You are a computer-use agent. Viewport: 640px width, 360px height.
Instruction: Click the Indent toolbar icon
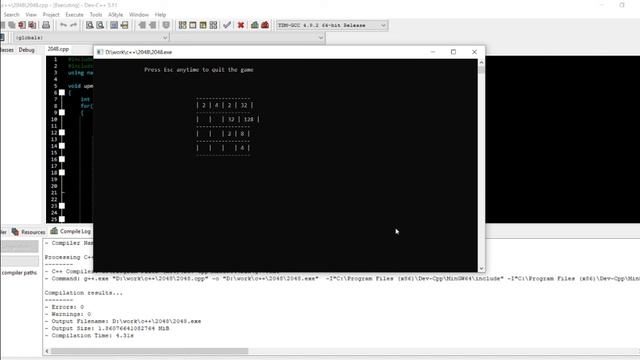coord(142,25)
